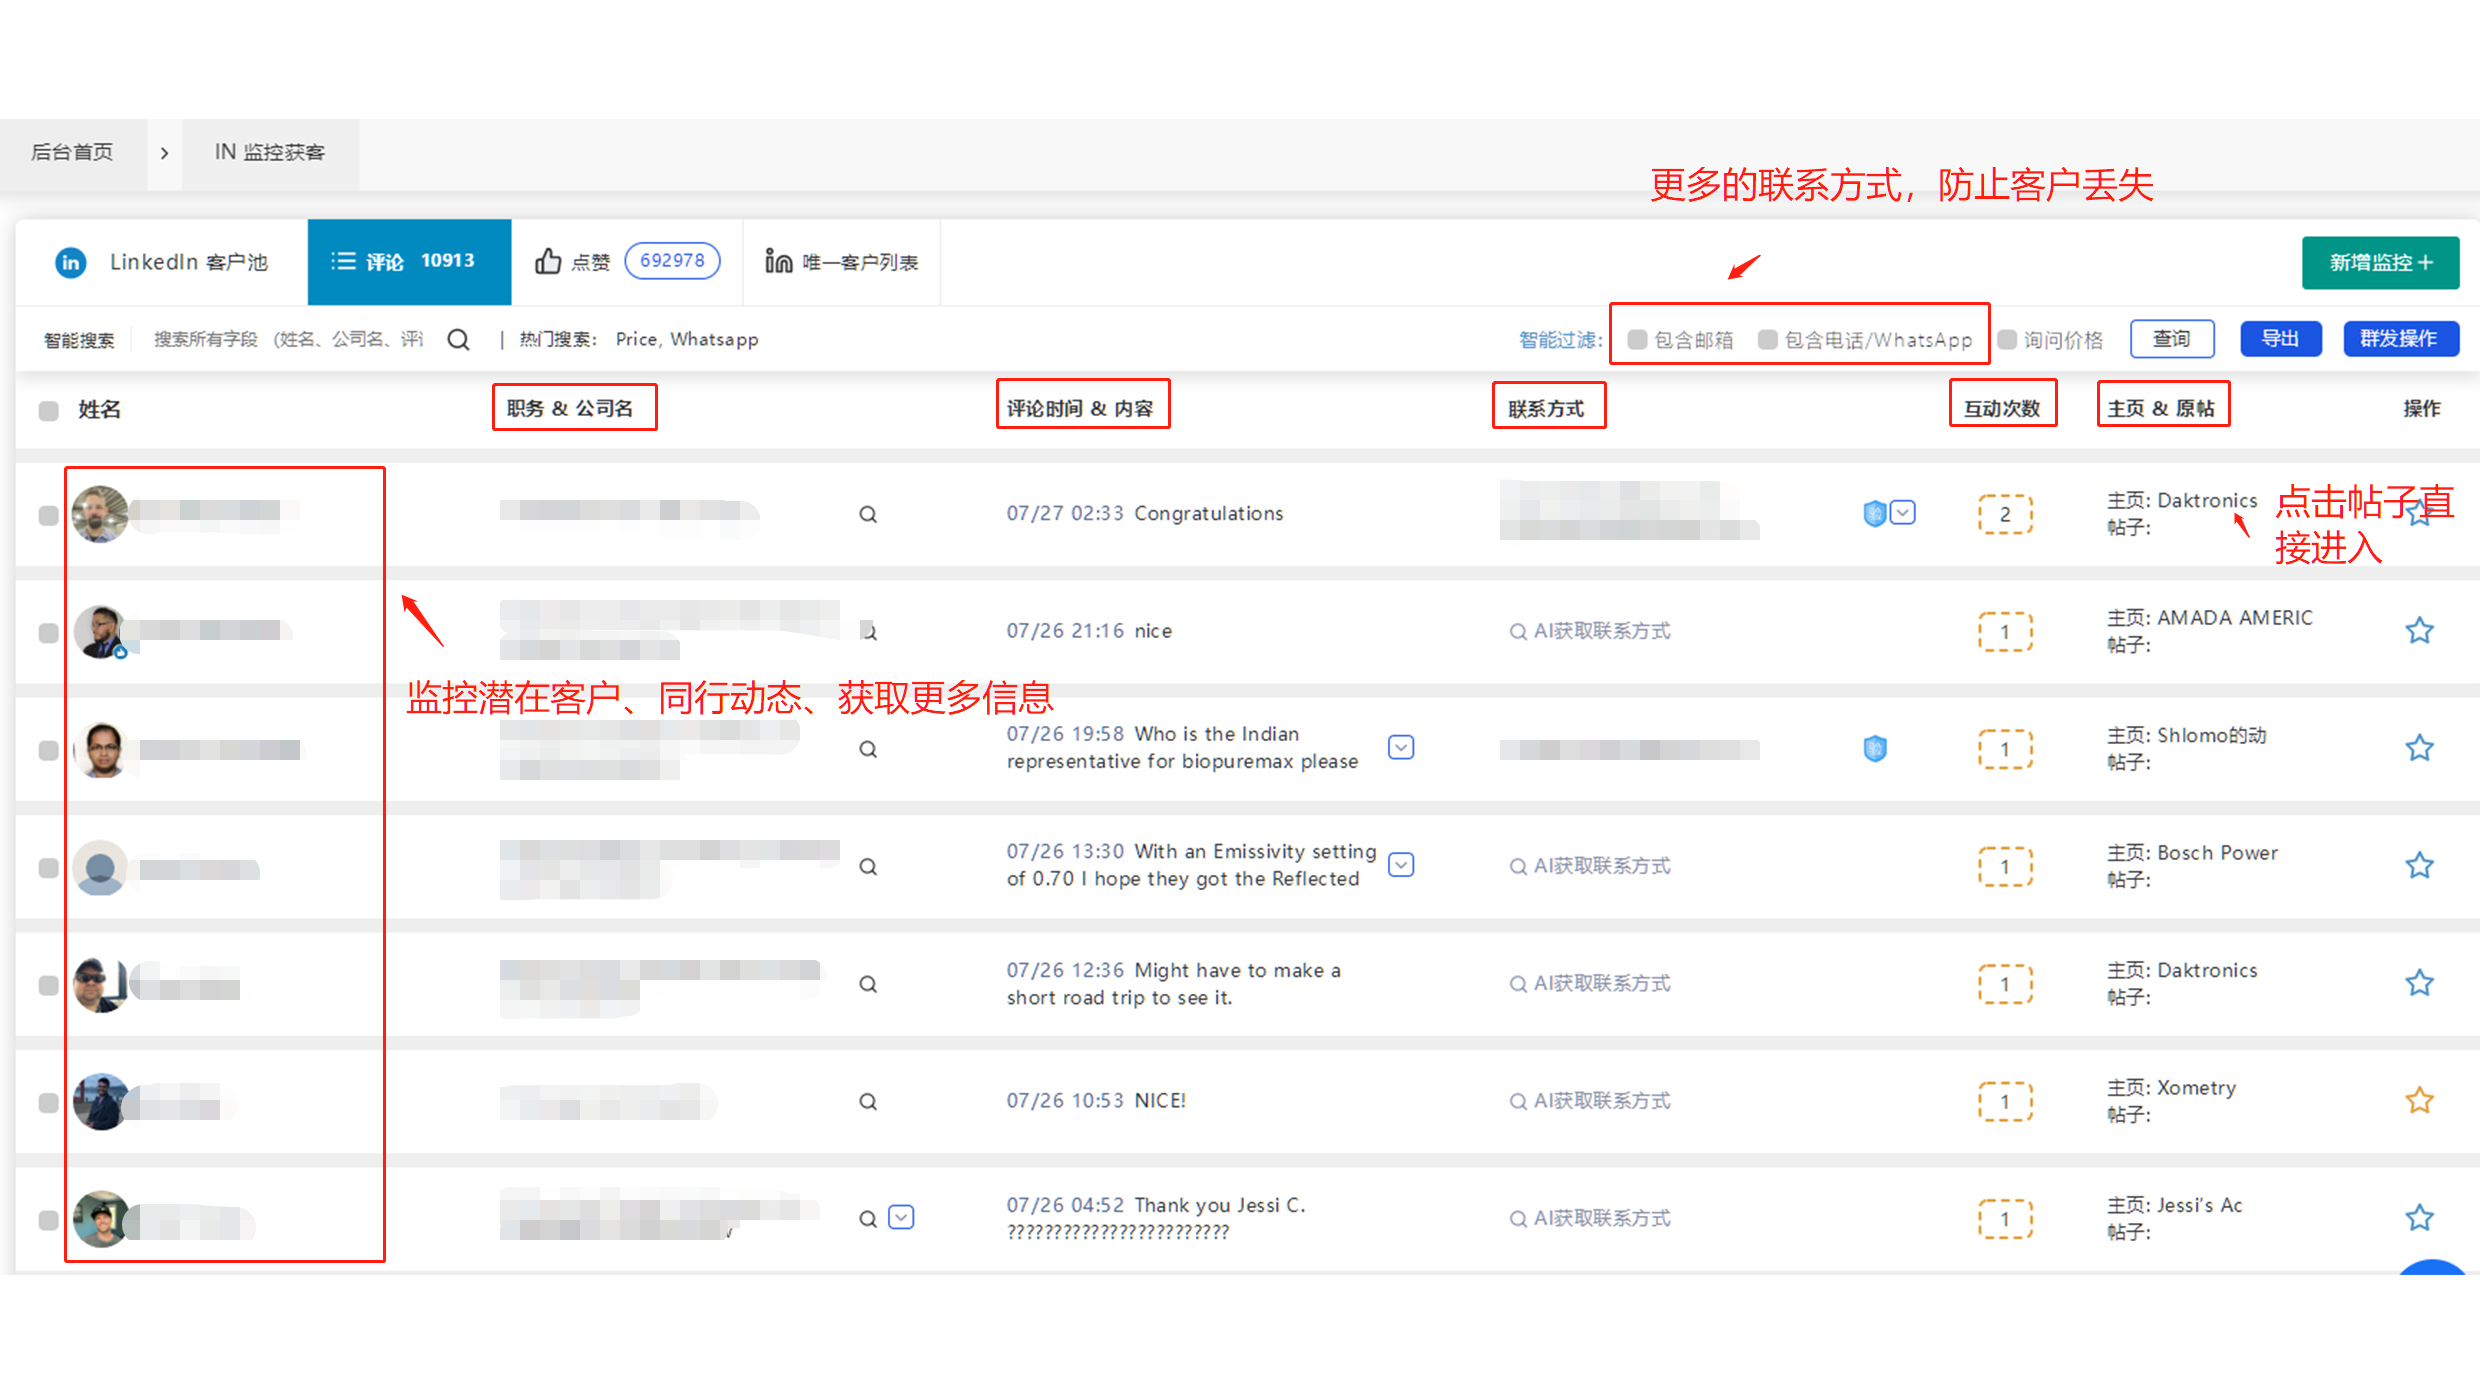
Task: Expand contact dropdown in Congratulations row
Action: (x=1903, y=513)
